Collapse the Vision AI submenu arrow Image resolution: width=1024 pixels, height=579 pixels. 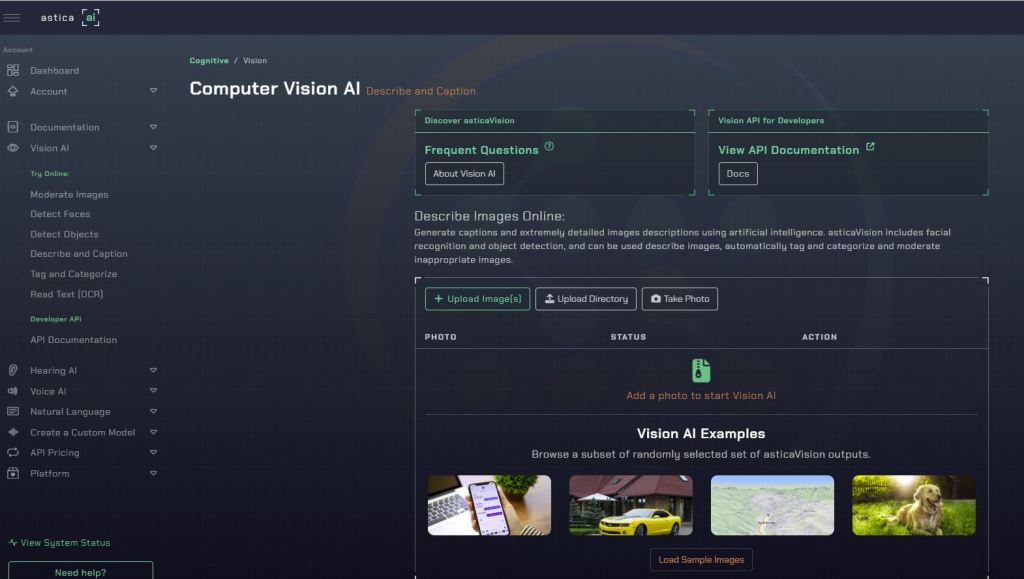tap(153, 148)
